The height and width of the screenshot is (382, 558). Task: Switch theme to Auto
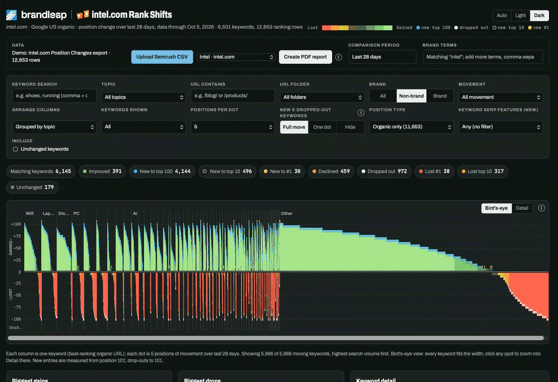pos(502,15)
